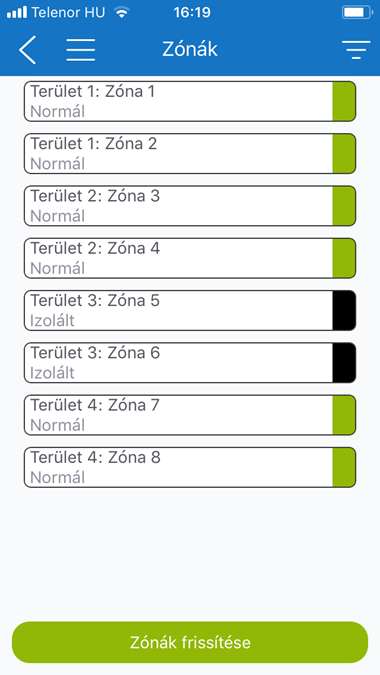This screenshot has width=380, height=675.
Task: Tap the Wi-Fi status icon
Action: 122,12
